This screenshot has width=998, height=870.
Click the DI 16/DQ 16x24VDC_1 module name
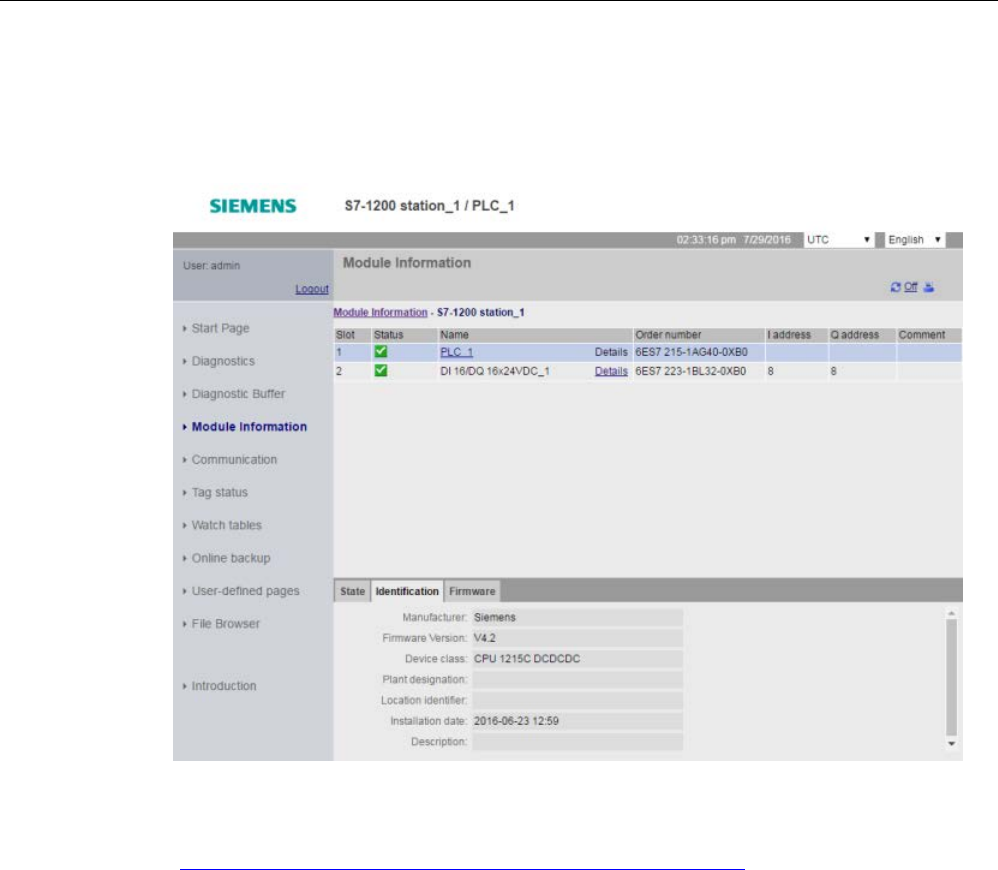(x=495, y=371)
